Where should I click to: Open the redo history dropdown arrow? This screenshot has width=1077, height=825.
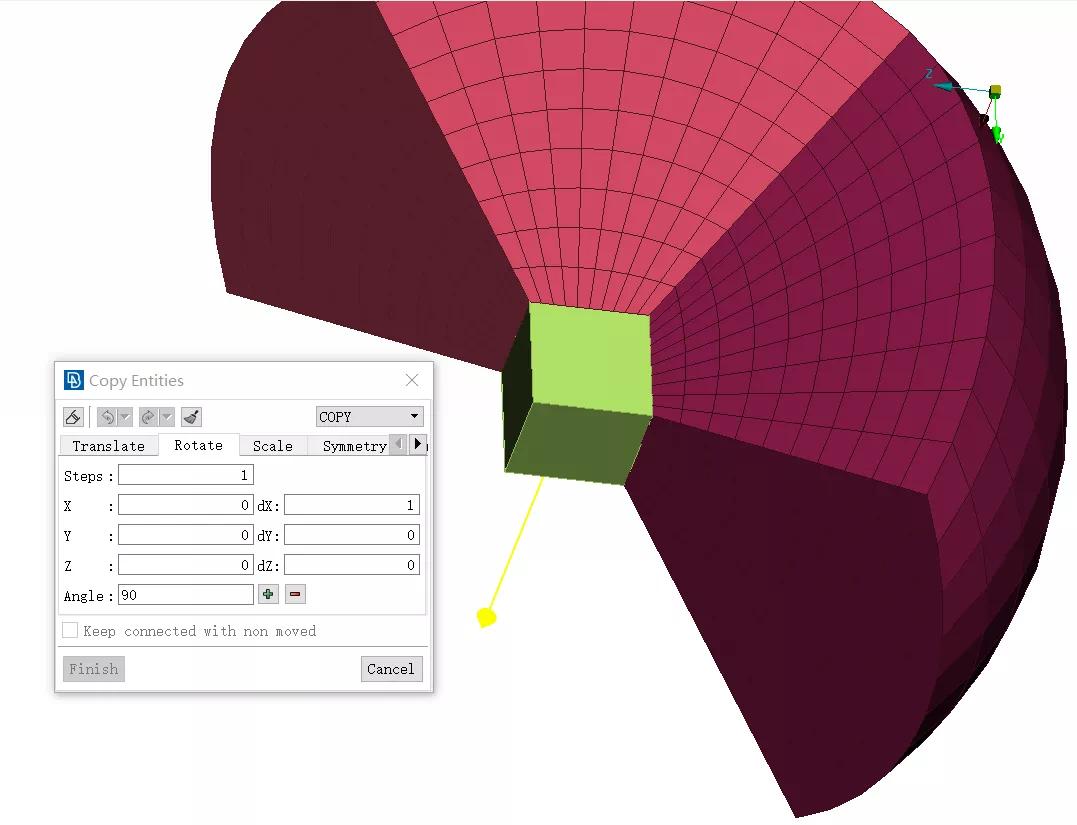(167, 417)
